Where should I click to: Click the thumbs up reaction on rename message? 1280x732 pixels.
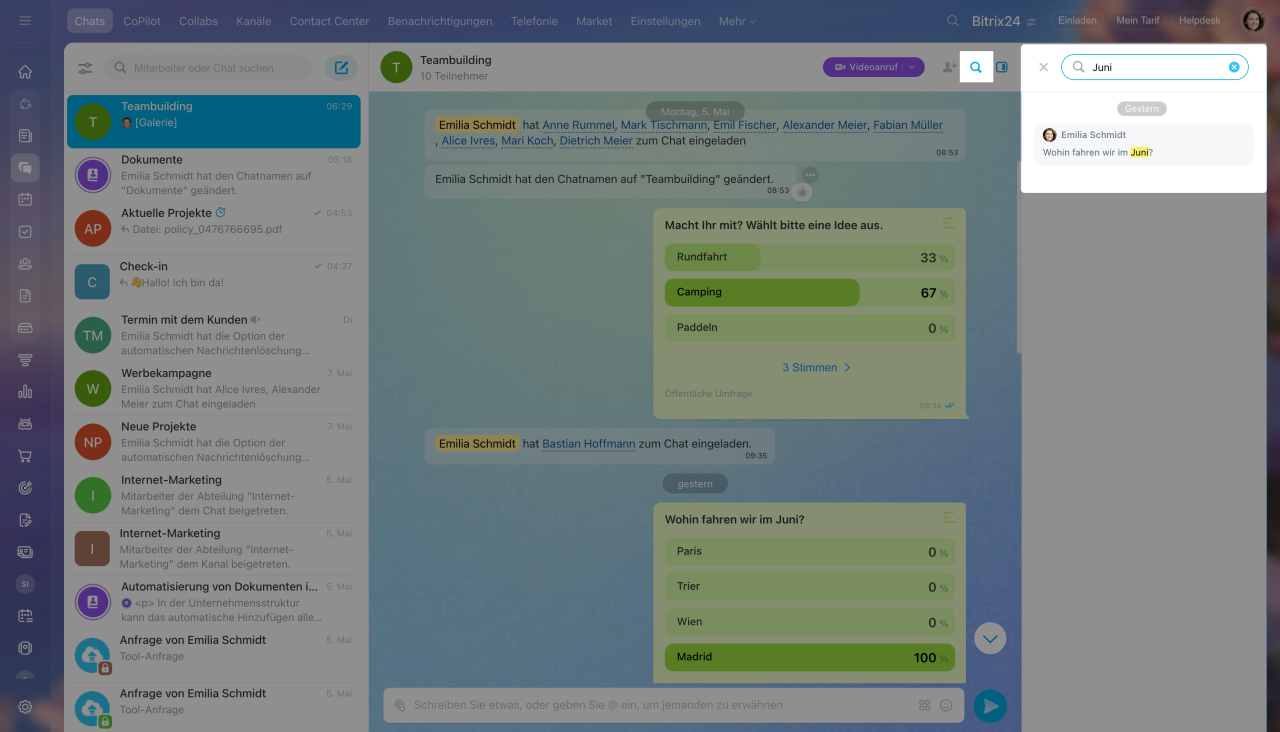(x=802, y=192)
